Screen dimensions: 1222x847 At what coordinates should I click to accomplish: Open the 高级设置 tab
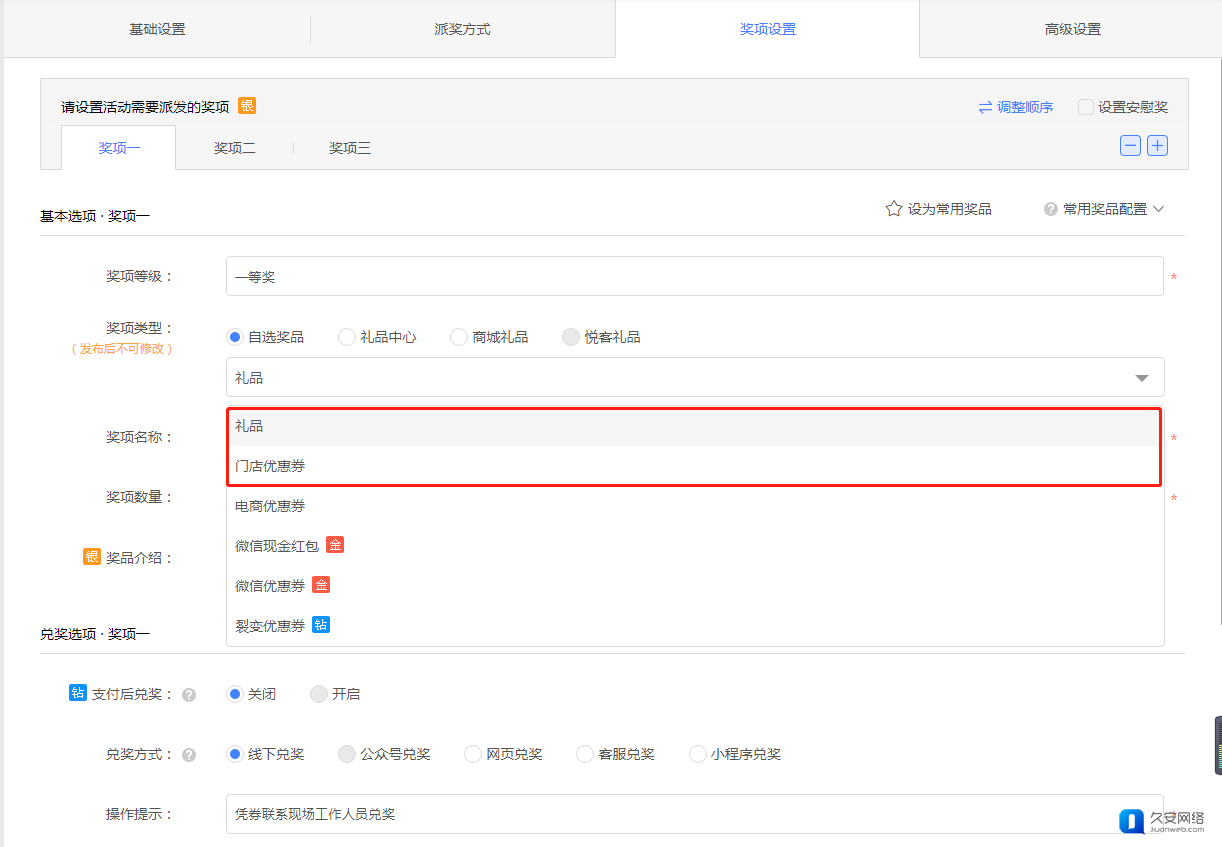(1073, 29)
